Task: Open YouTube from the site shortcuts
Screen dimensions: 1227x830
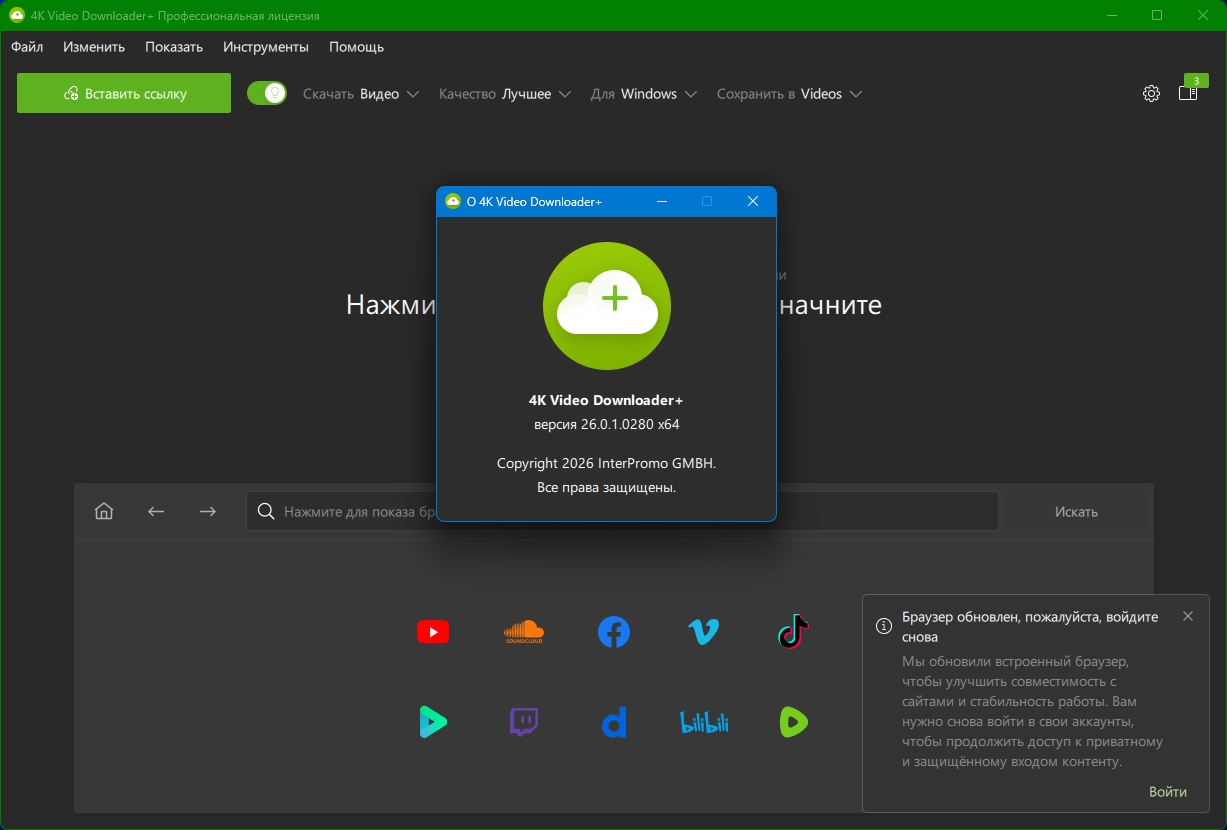Action: (433, 632)
